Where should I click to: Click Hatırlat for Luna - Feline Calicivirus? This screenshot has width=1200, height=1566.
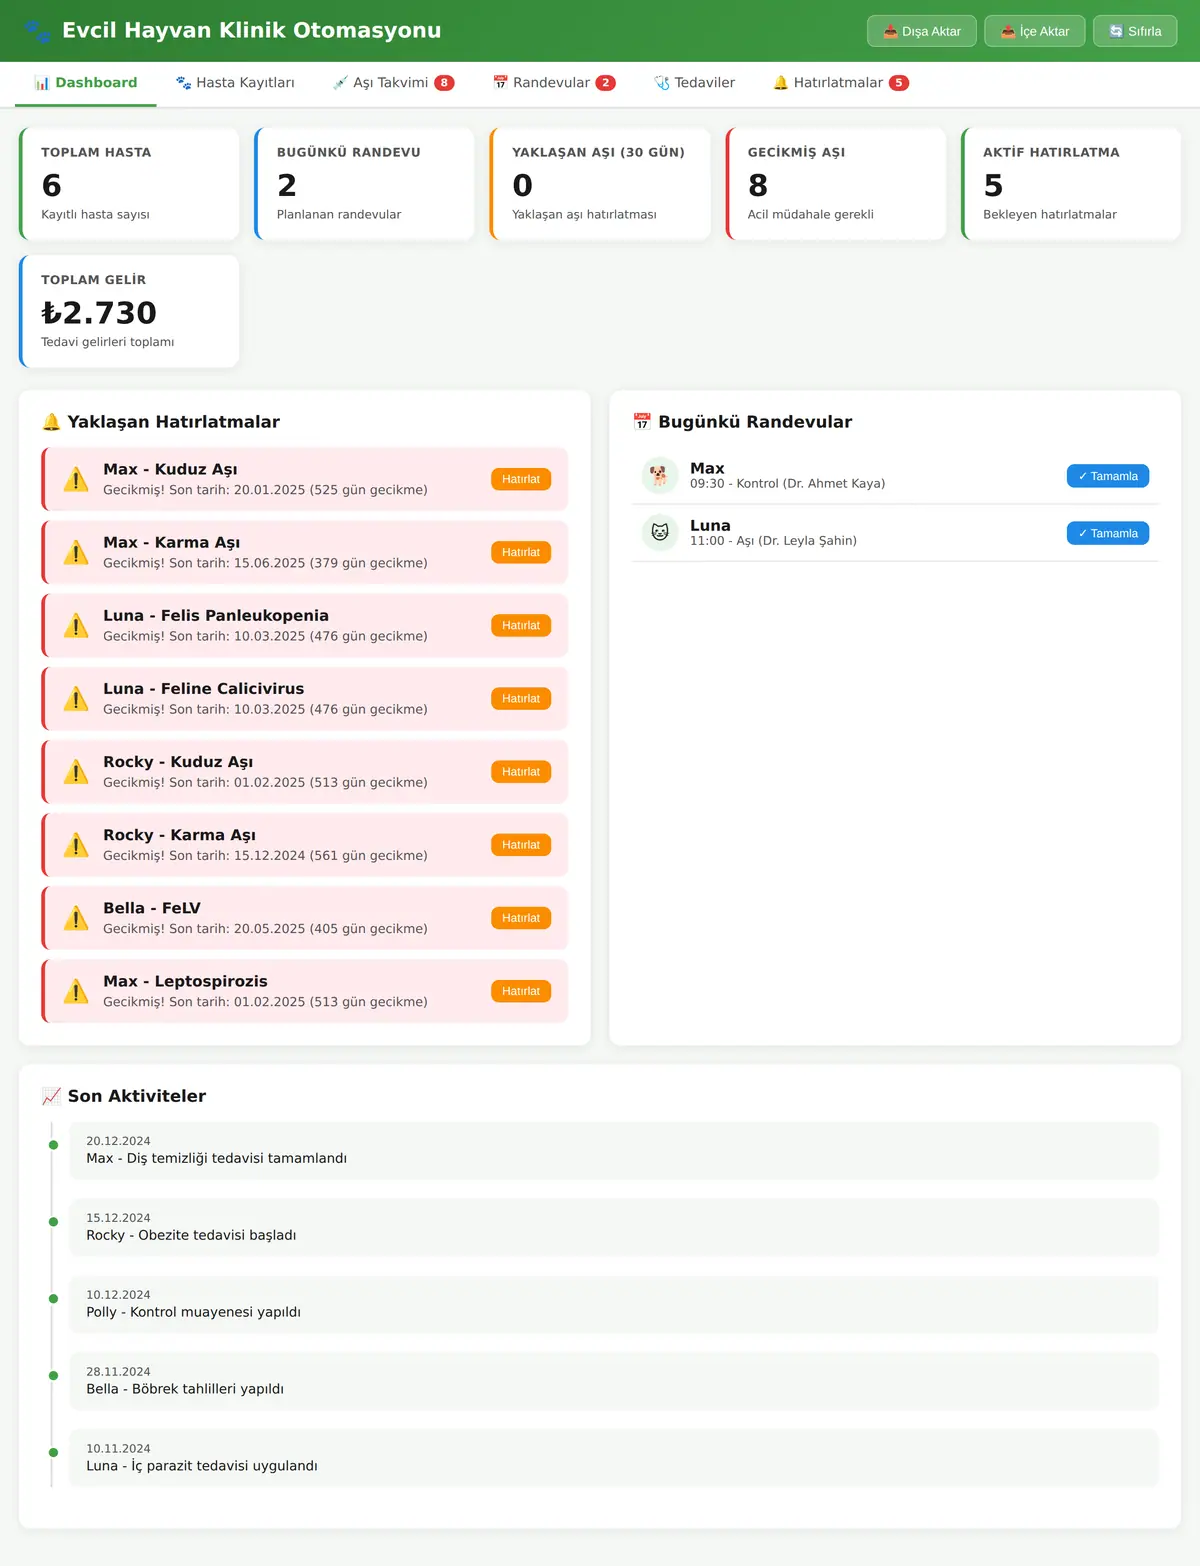521,698
